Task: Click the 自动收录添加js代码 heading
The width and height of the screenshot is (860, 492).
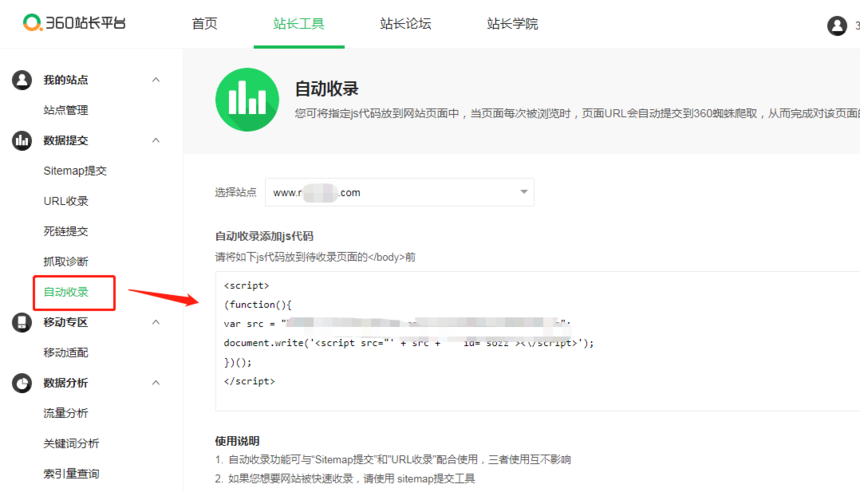Action: [x=264, y=236]
